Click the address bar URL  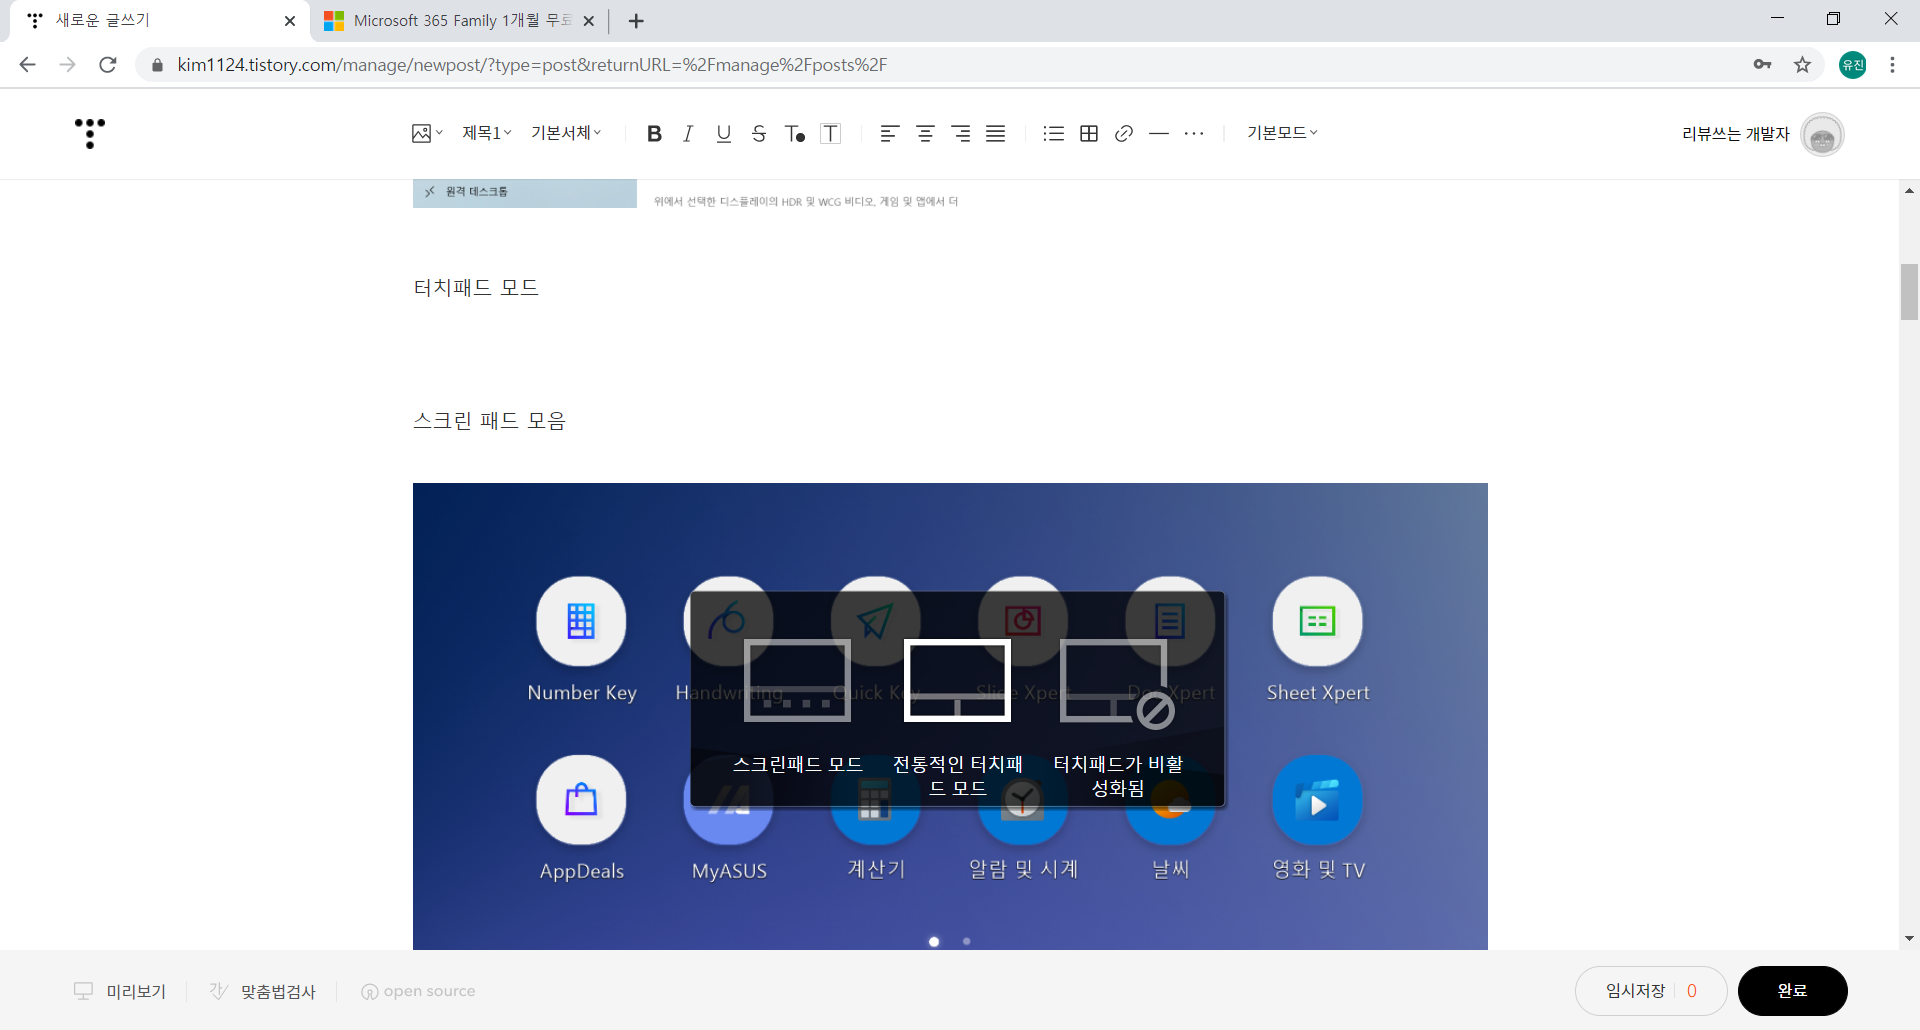tap(532, 65)
